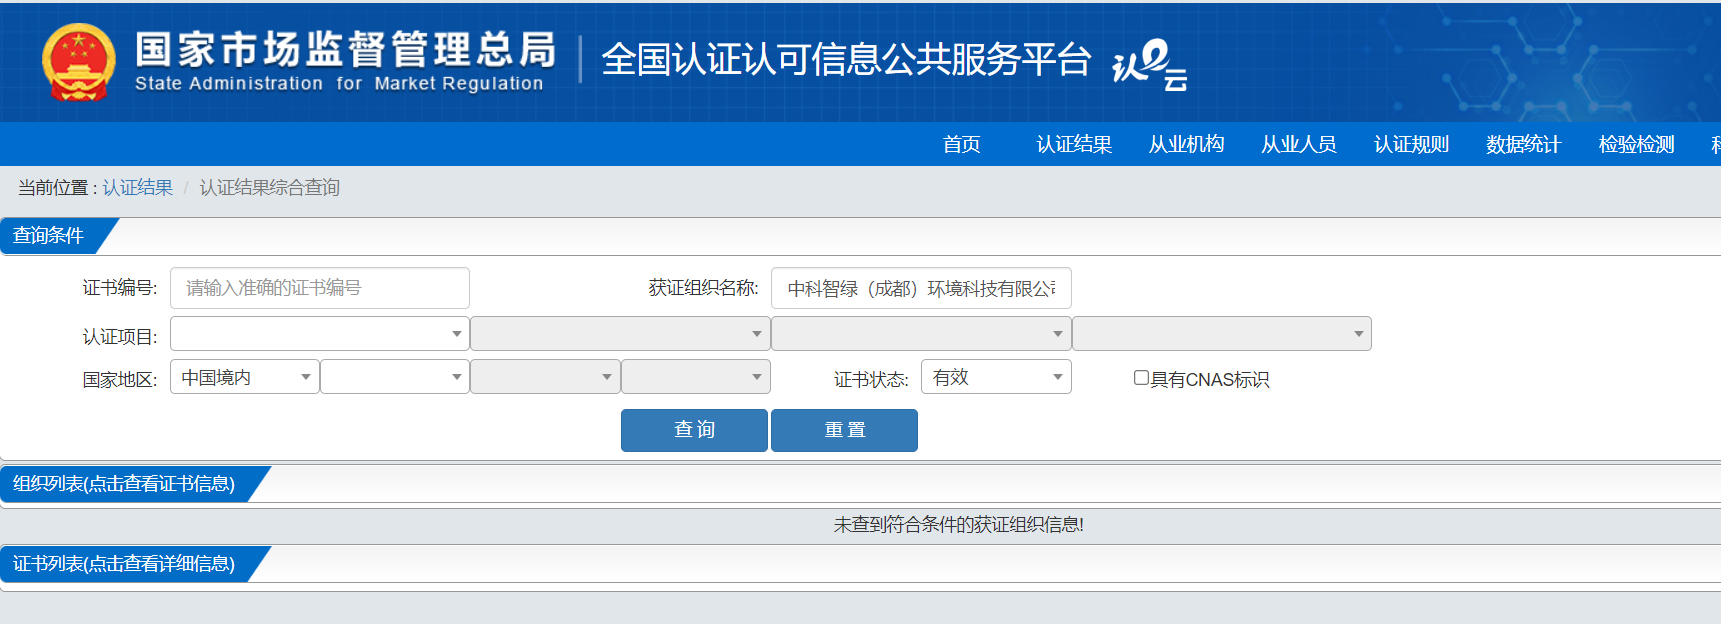1721x624 pixels.
Task: Click the 未查到符合条件的获证组织信息 message
Action: [x=959, y=525]
